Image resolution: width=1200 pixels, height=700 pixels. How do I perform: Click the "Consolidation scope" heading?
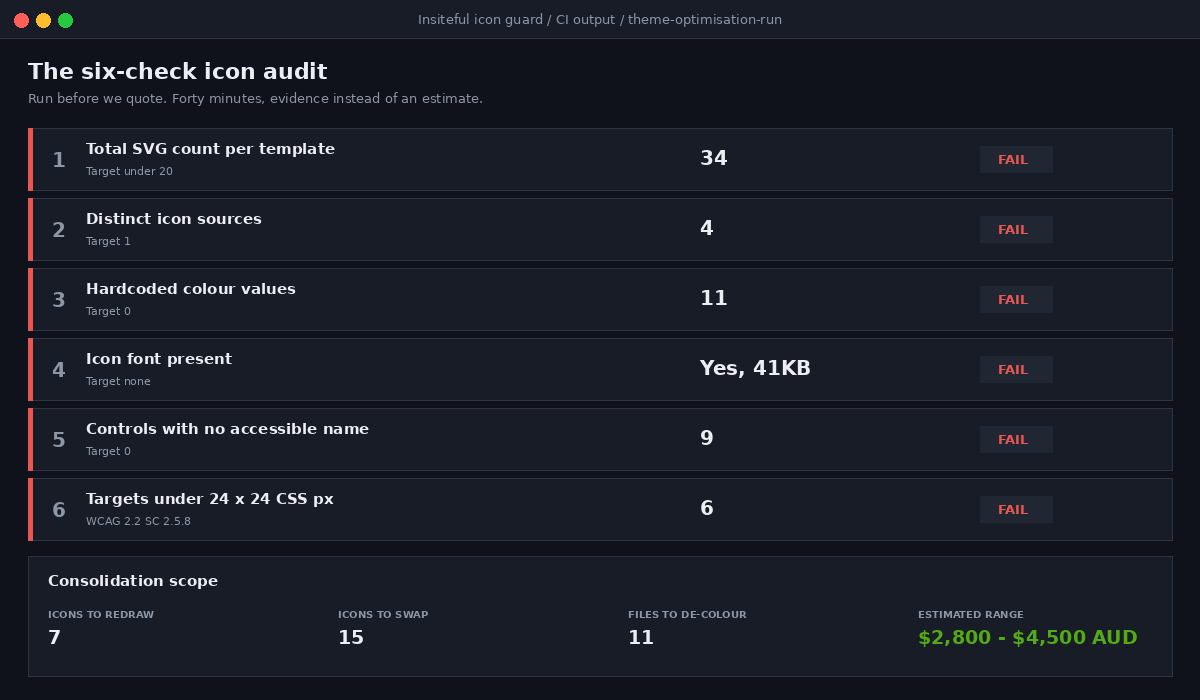(x=133, y=581)
